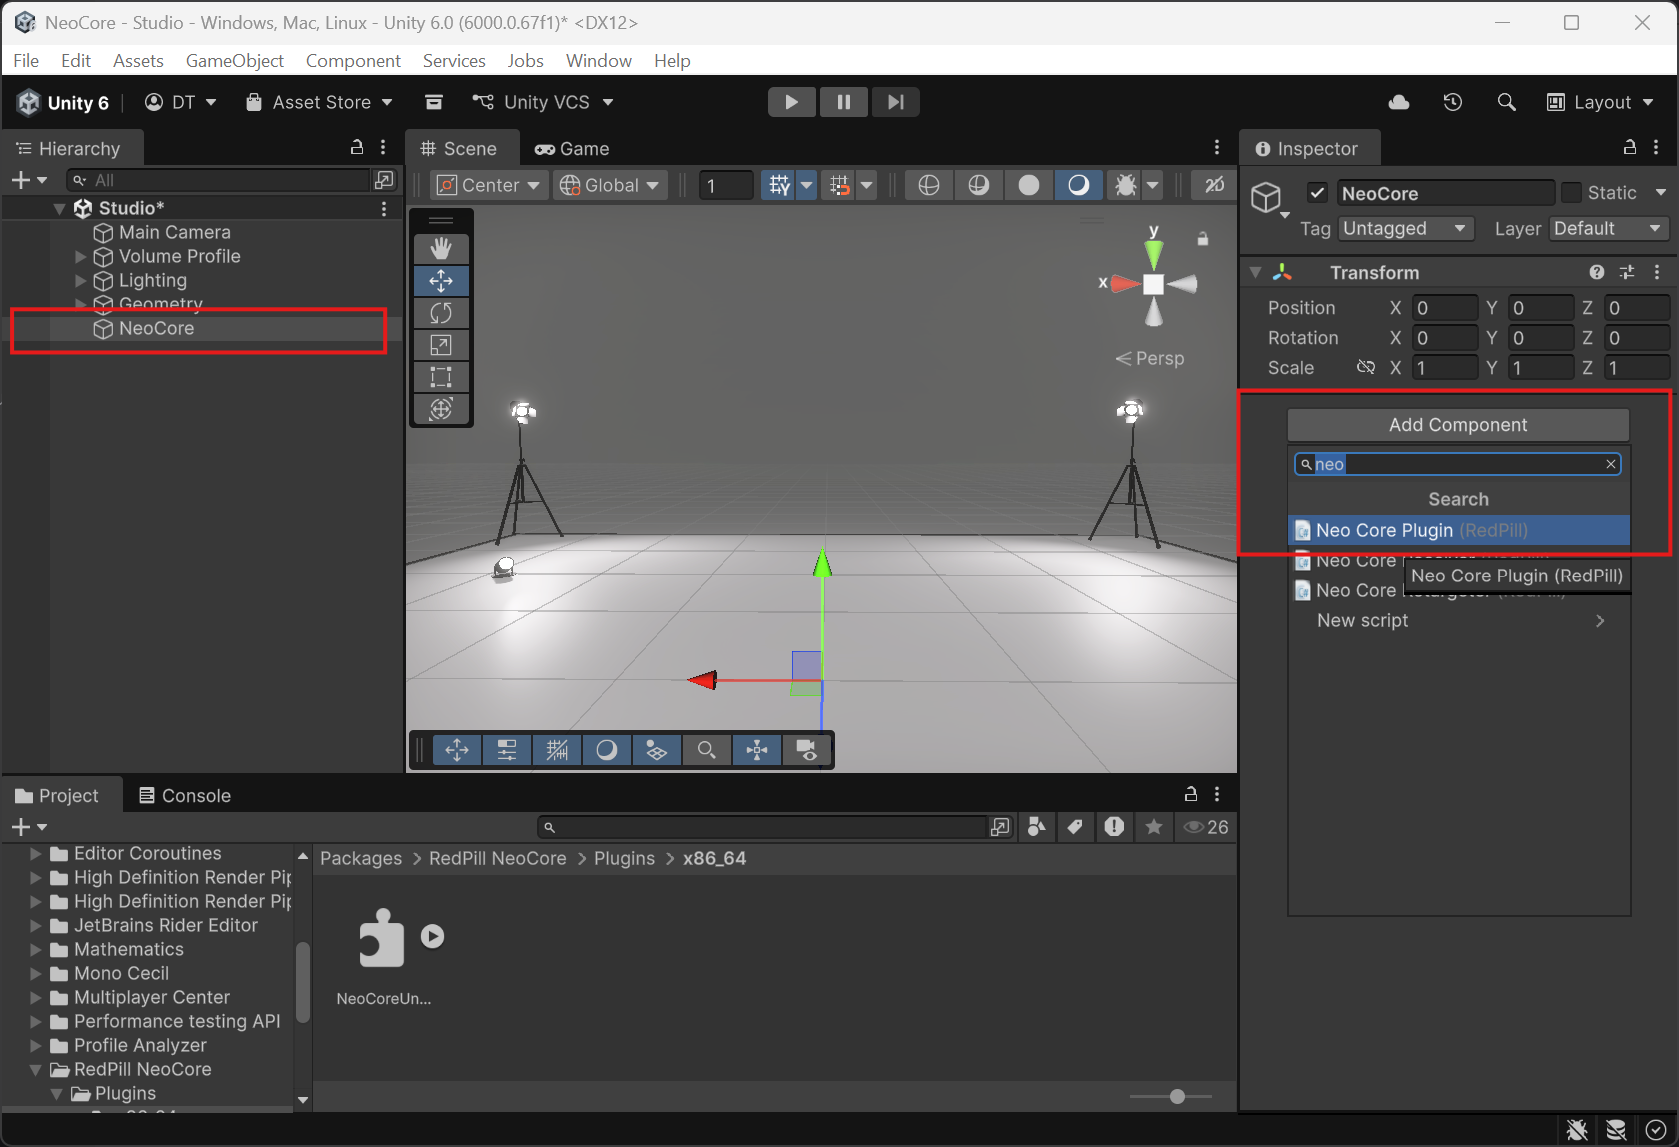Adjust the Project icon size slider
The image size is (1679, 1147).
[x=1177, y=1097]
